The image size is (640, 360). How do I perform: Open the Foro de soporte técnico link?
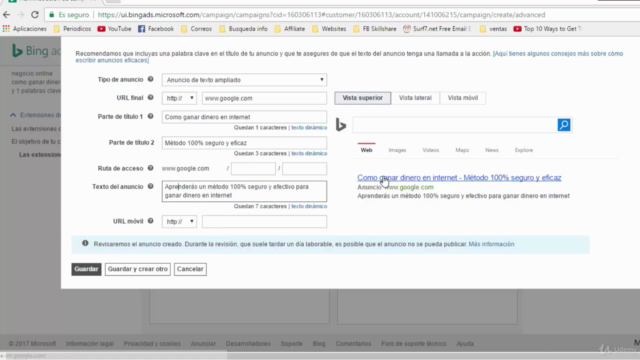[413, 344]
